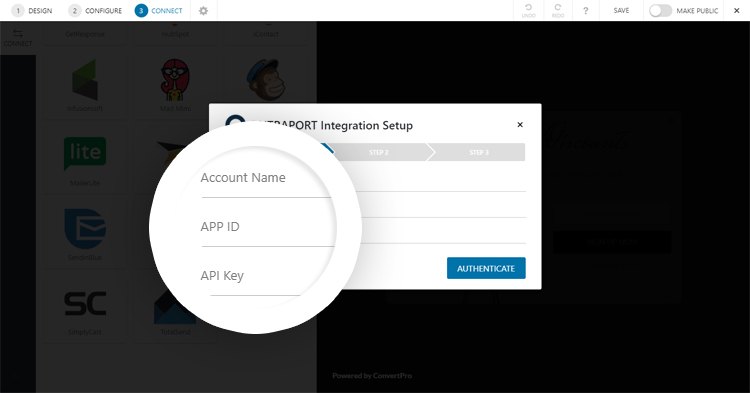Screen dimensions: 750x393
Task: Click the iContact integration label
Action: (x=266, y=34)
